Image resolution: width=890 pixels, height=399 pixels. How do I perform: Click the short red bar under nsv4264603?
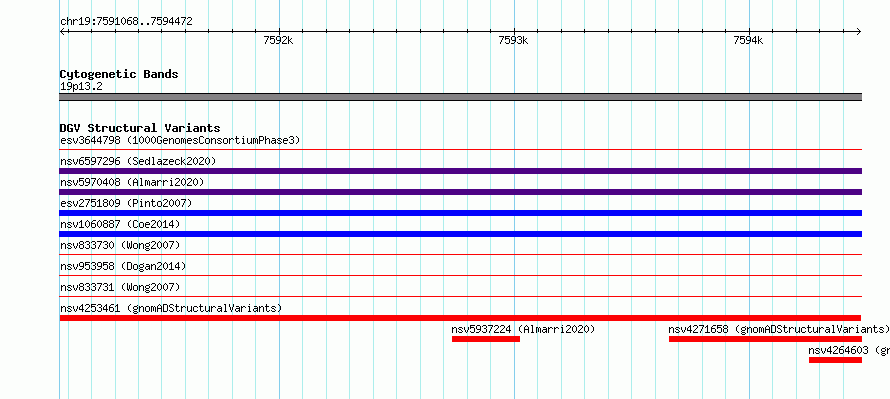click(836, 360)
